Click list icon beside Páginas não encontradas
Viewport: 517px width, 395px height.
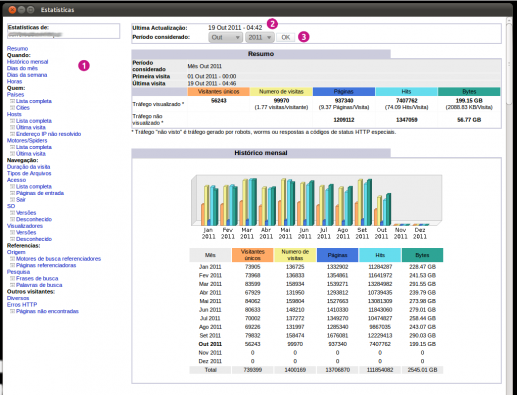click(x=12, y=311)
